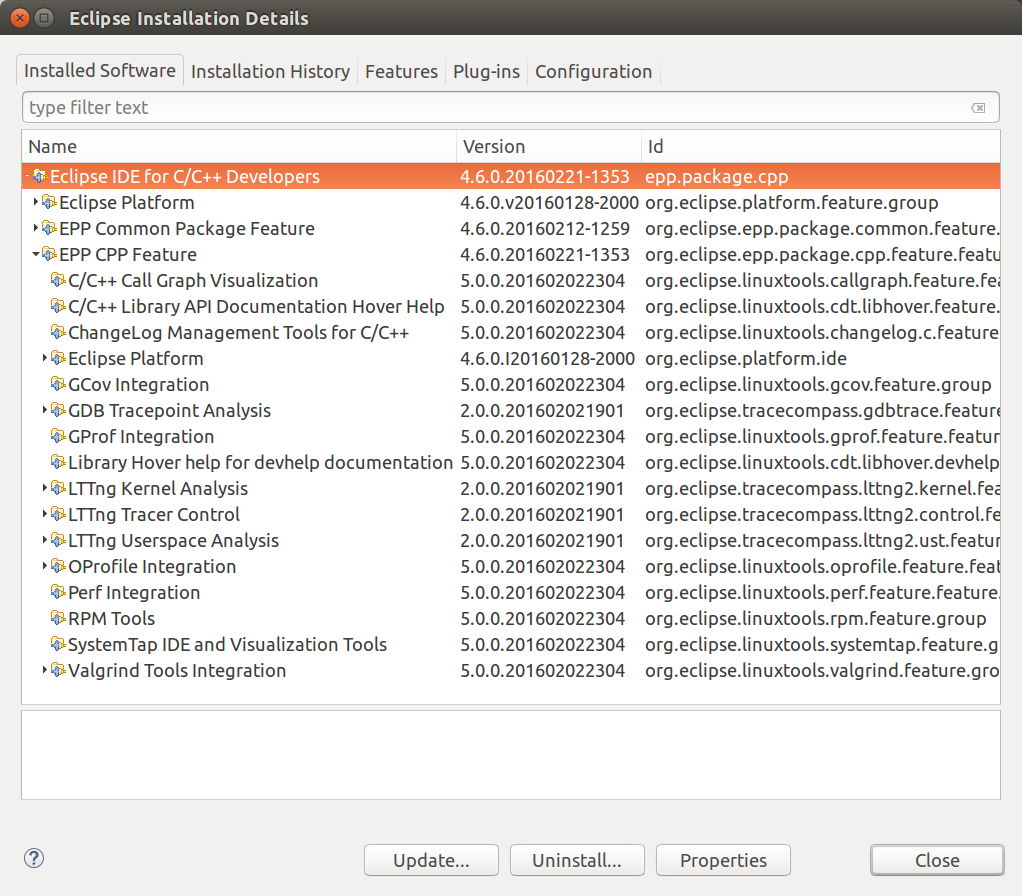Expand the GDB Tracepoint Analysis node

tap(44, 410)
